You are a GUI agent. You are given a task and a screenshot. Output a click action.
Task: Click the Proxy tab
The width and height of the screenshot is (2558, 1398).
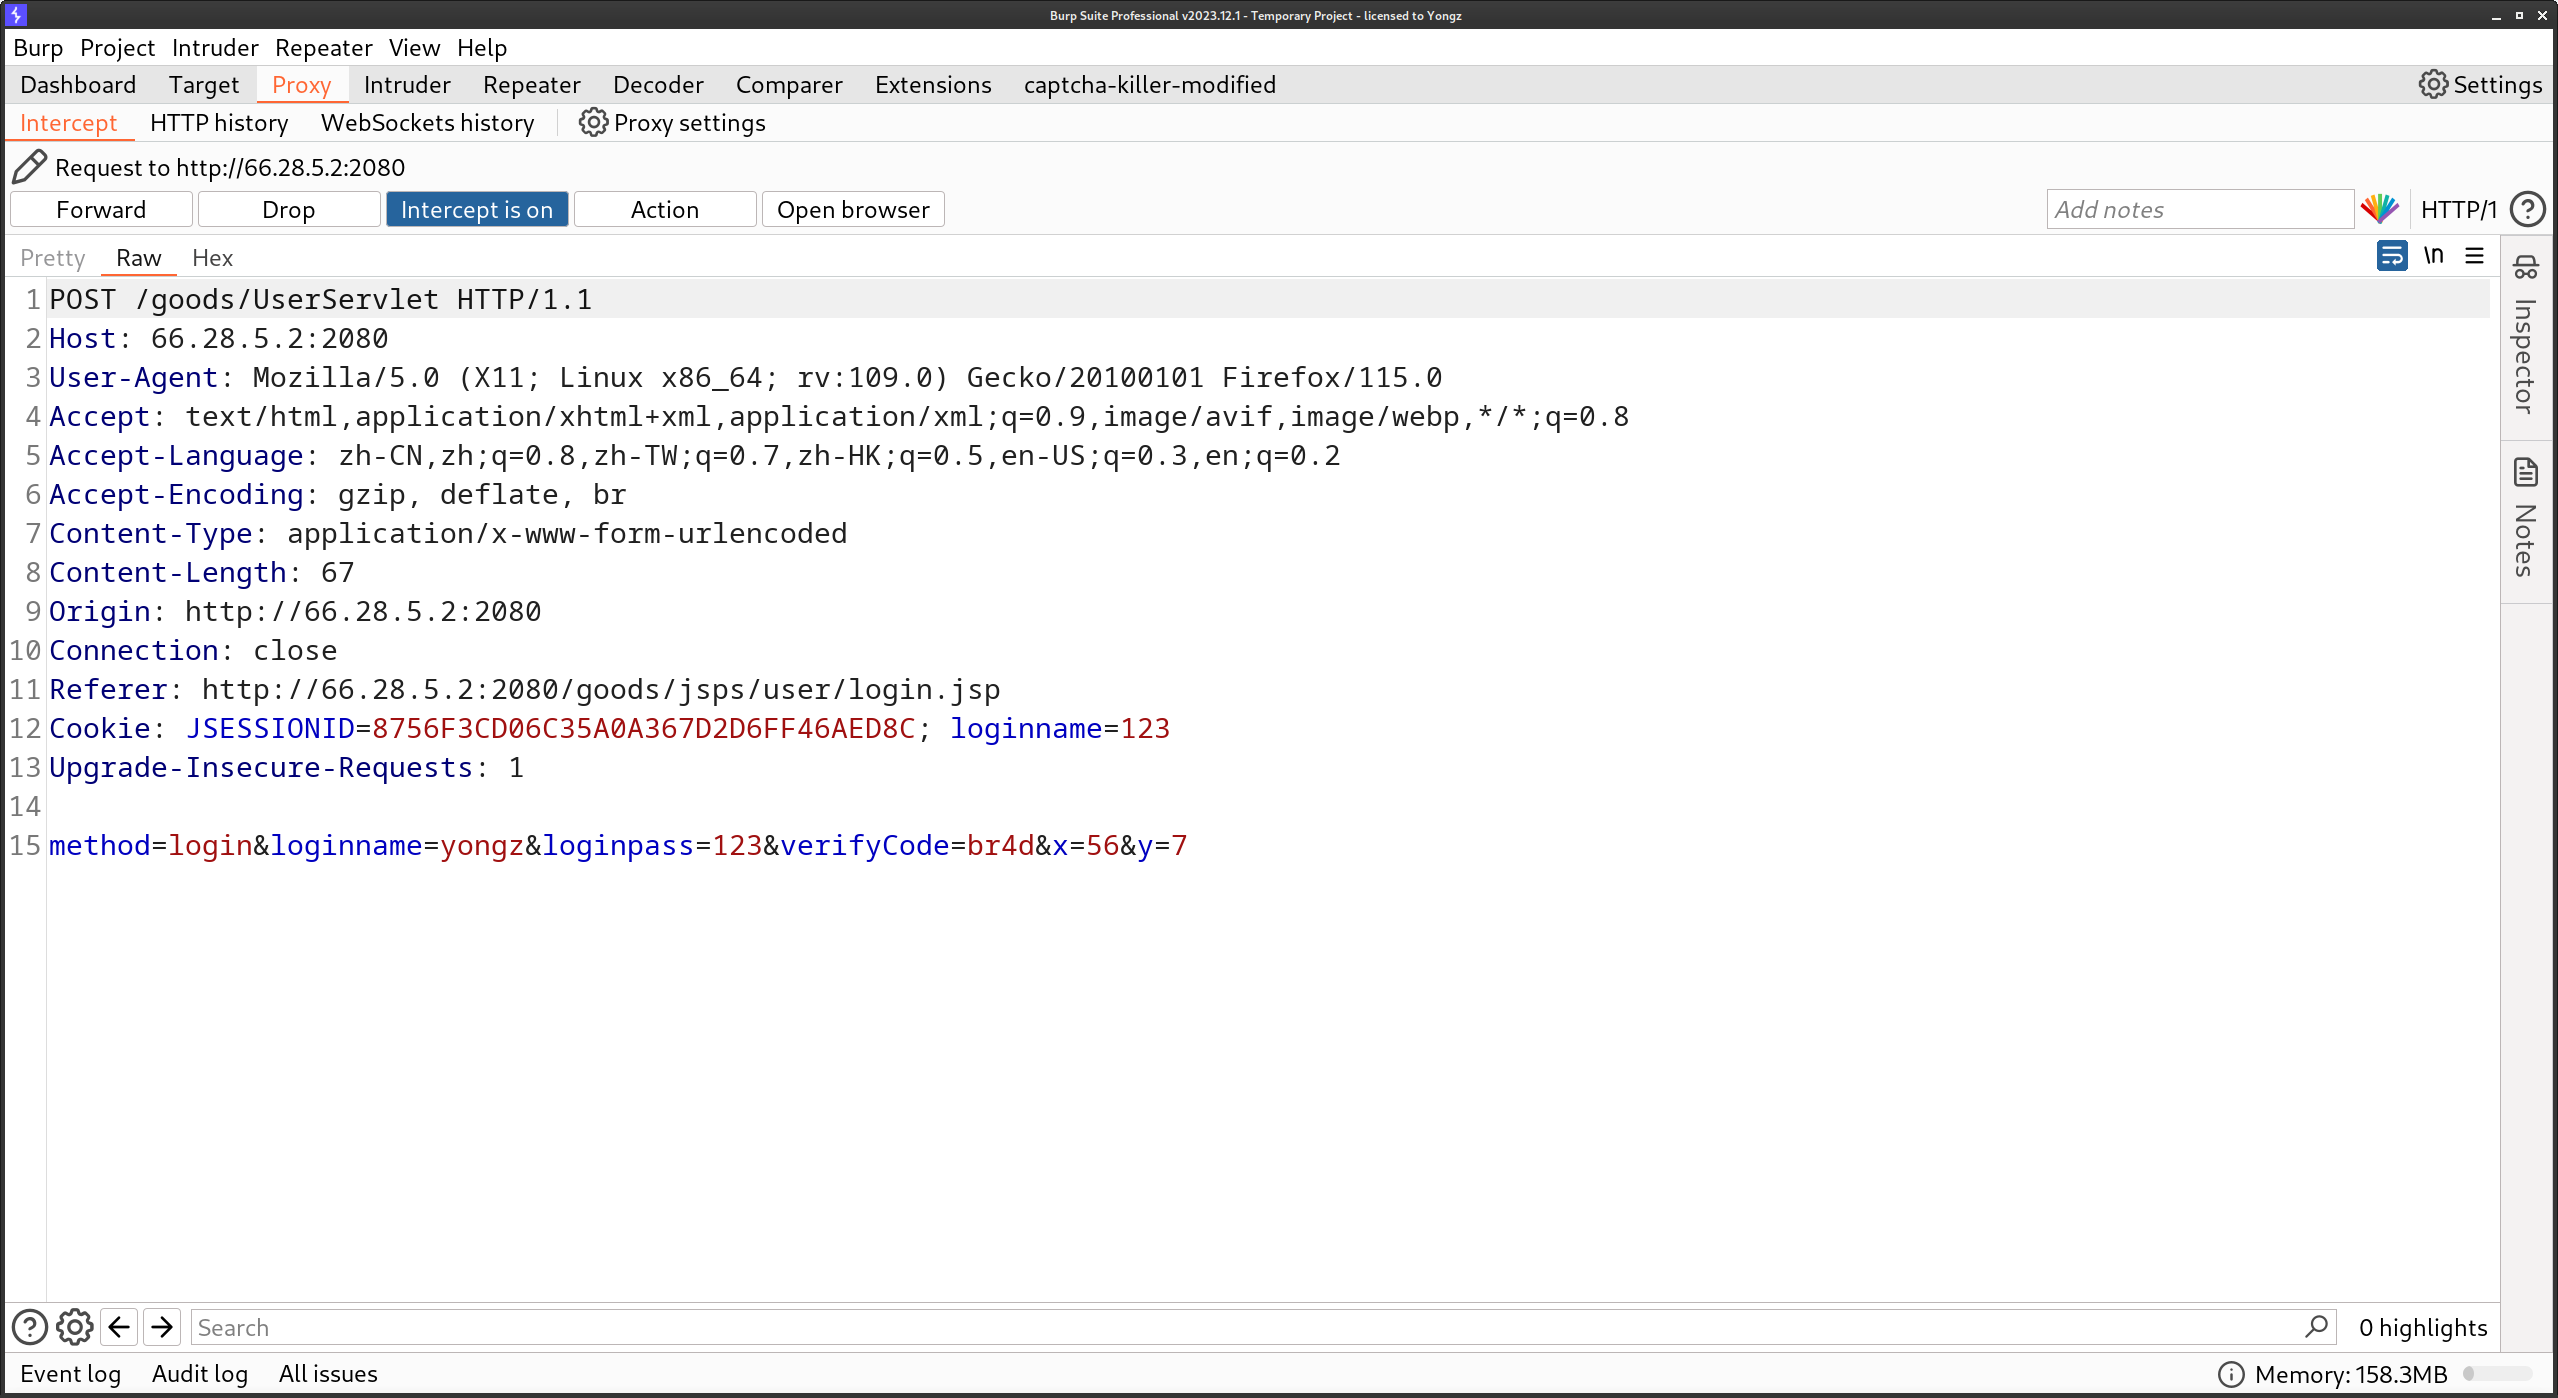pos(302,85)
